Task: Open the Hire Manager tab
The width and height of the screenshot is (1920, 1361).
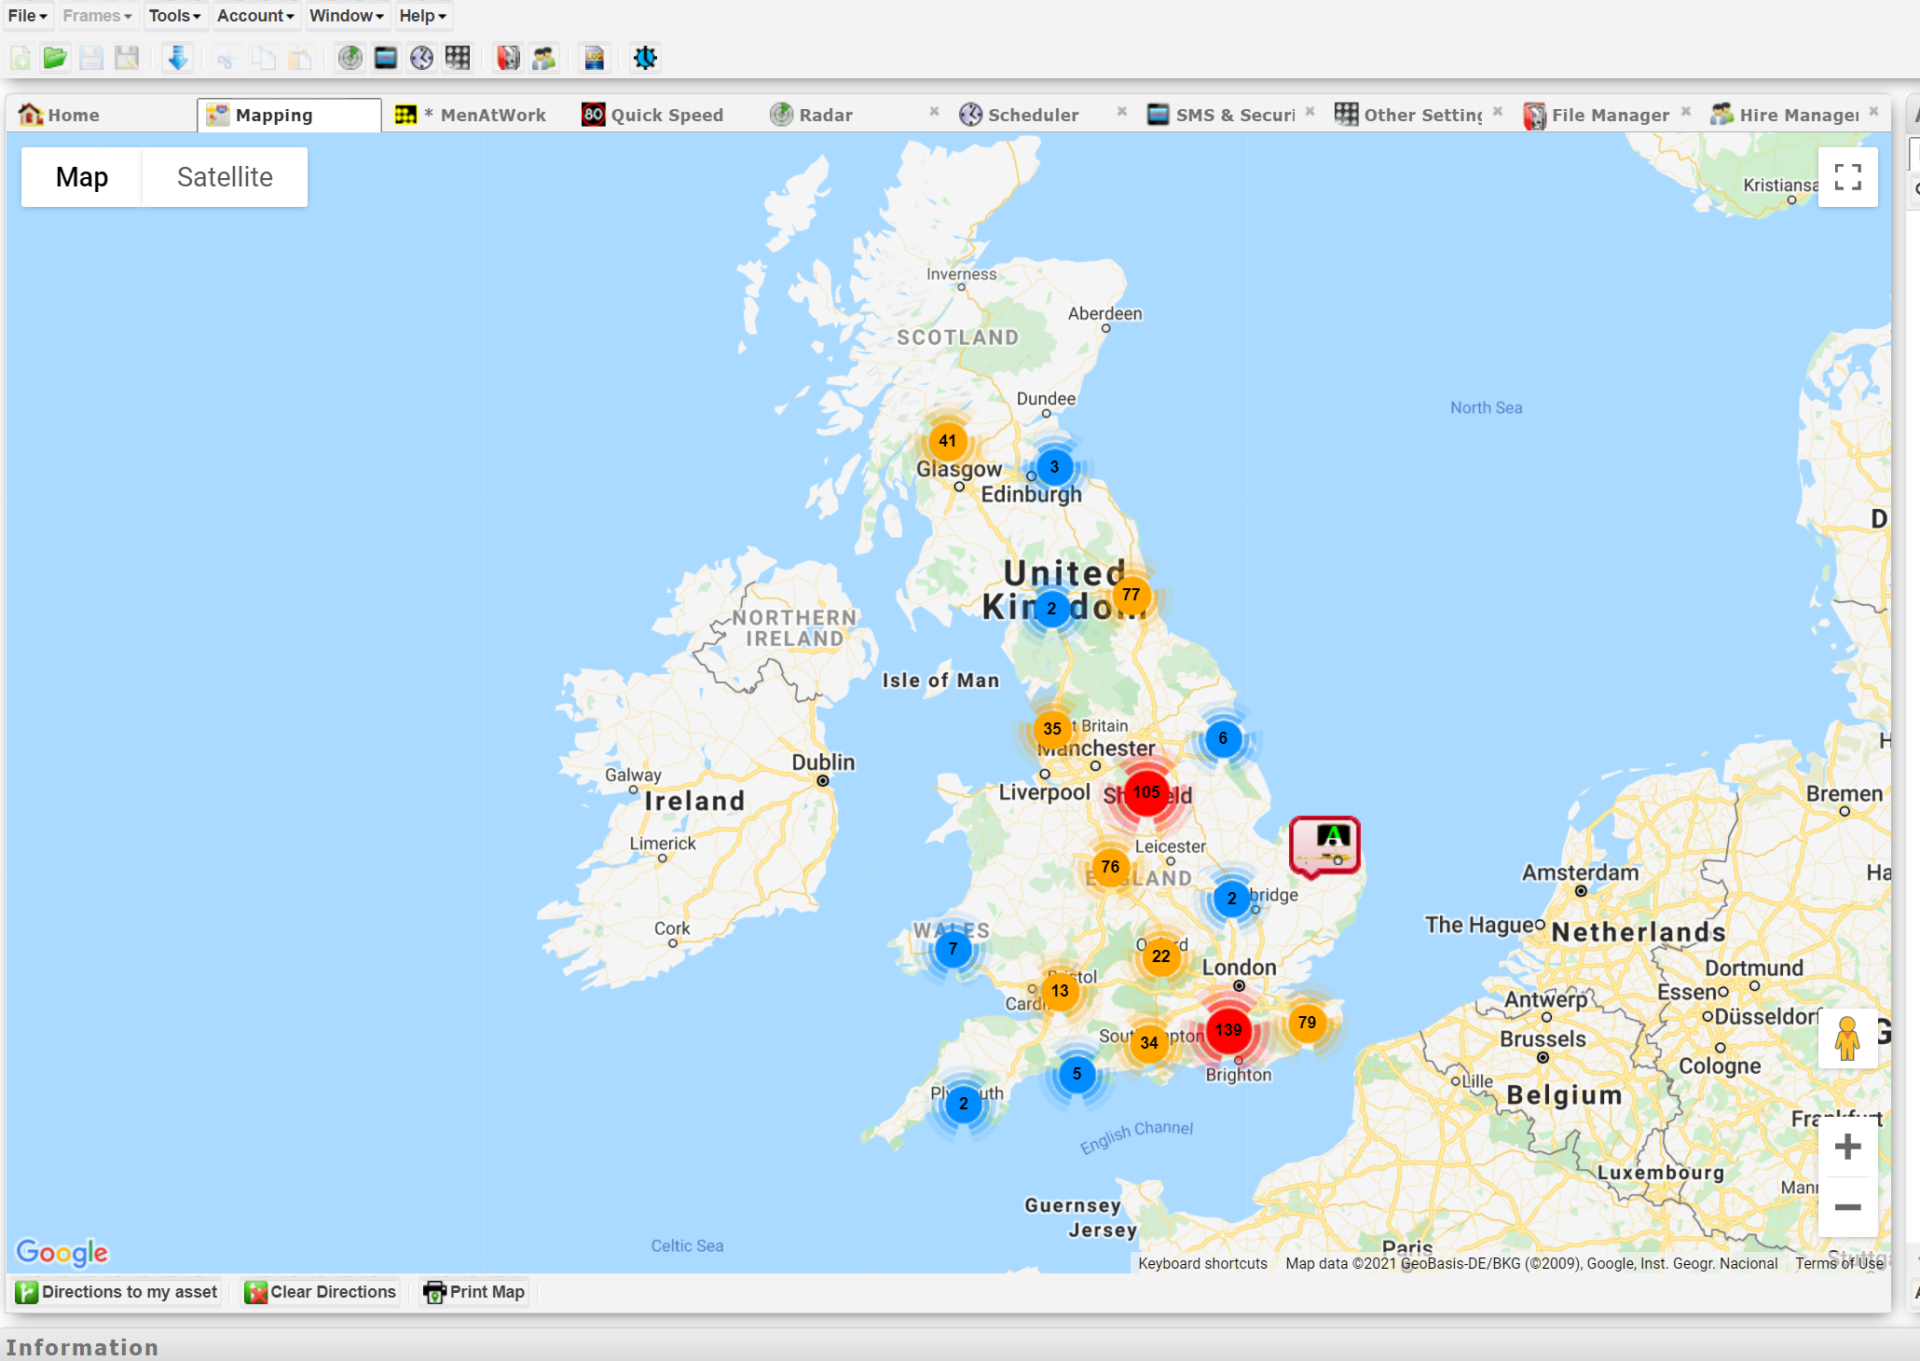Action: (1795, 114)
